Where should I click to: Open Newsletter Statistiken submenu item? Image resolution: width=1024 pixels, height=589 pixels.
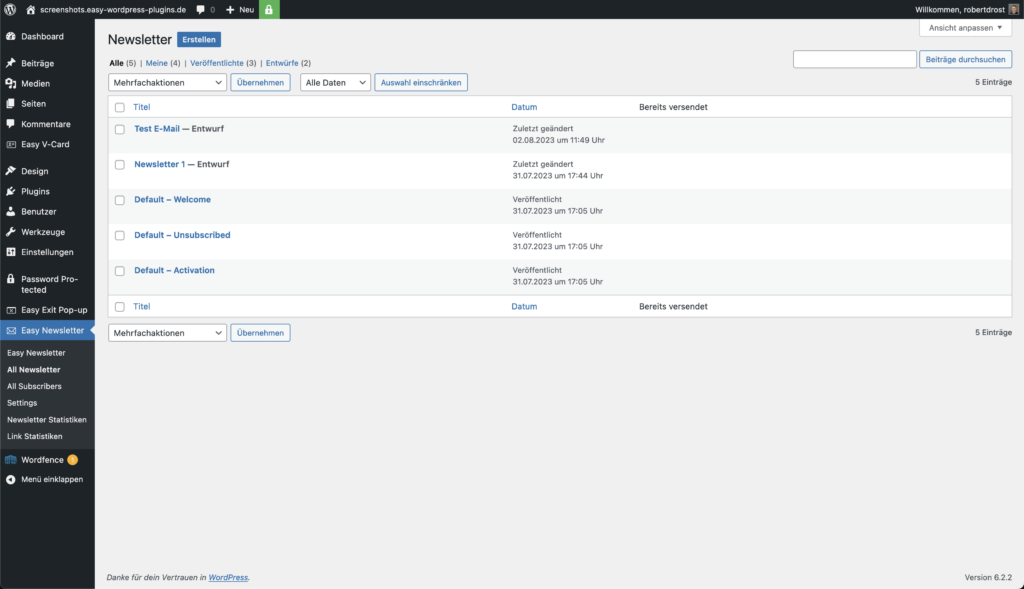pos(46,420)
